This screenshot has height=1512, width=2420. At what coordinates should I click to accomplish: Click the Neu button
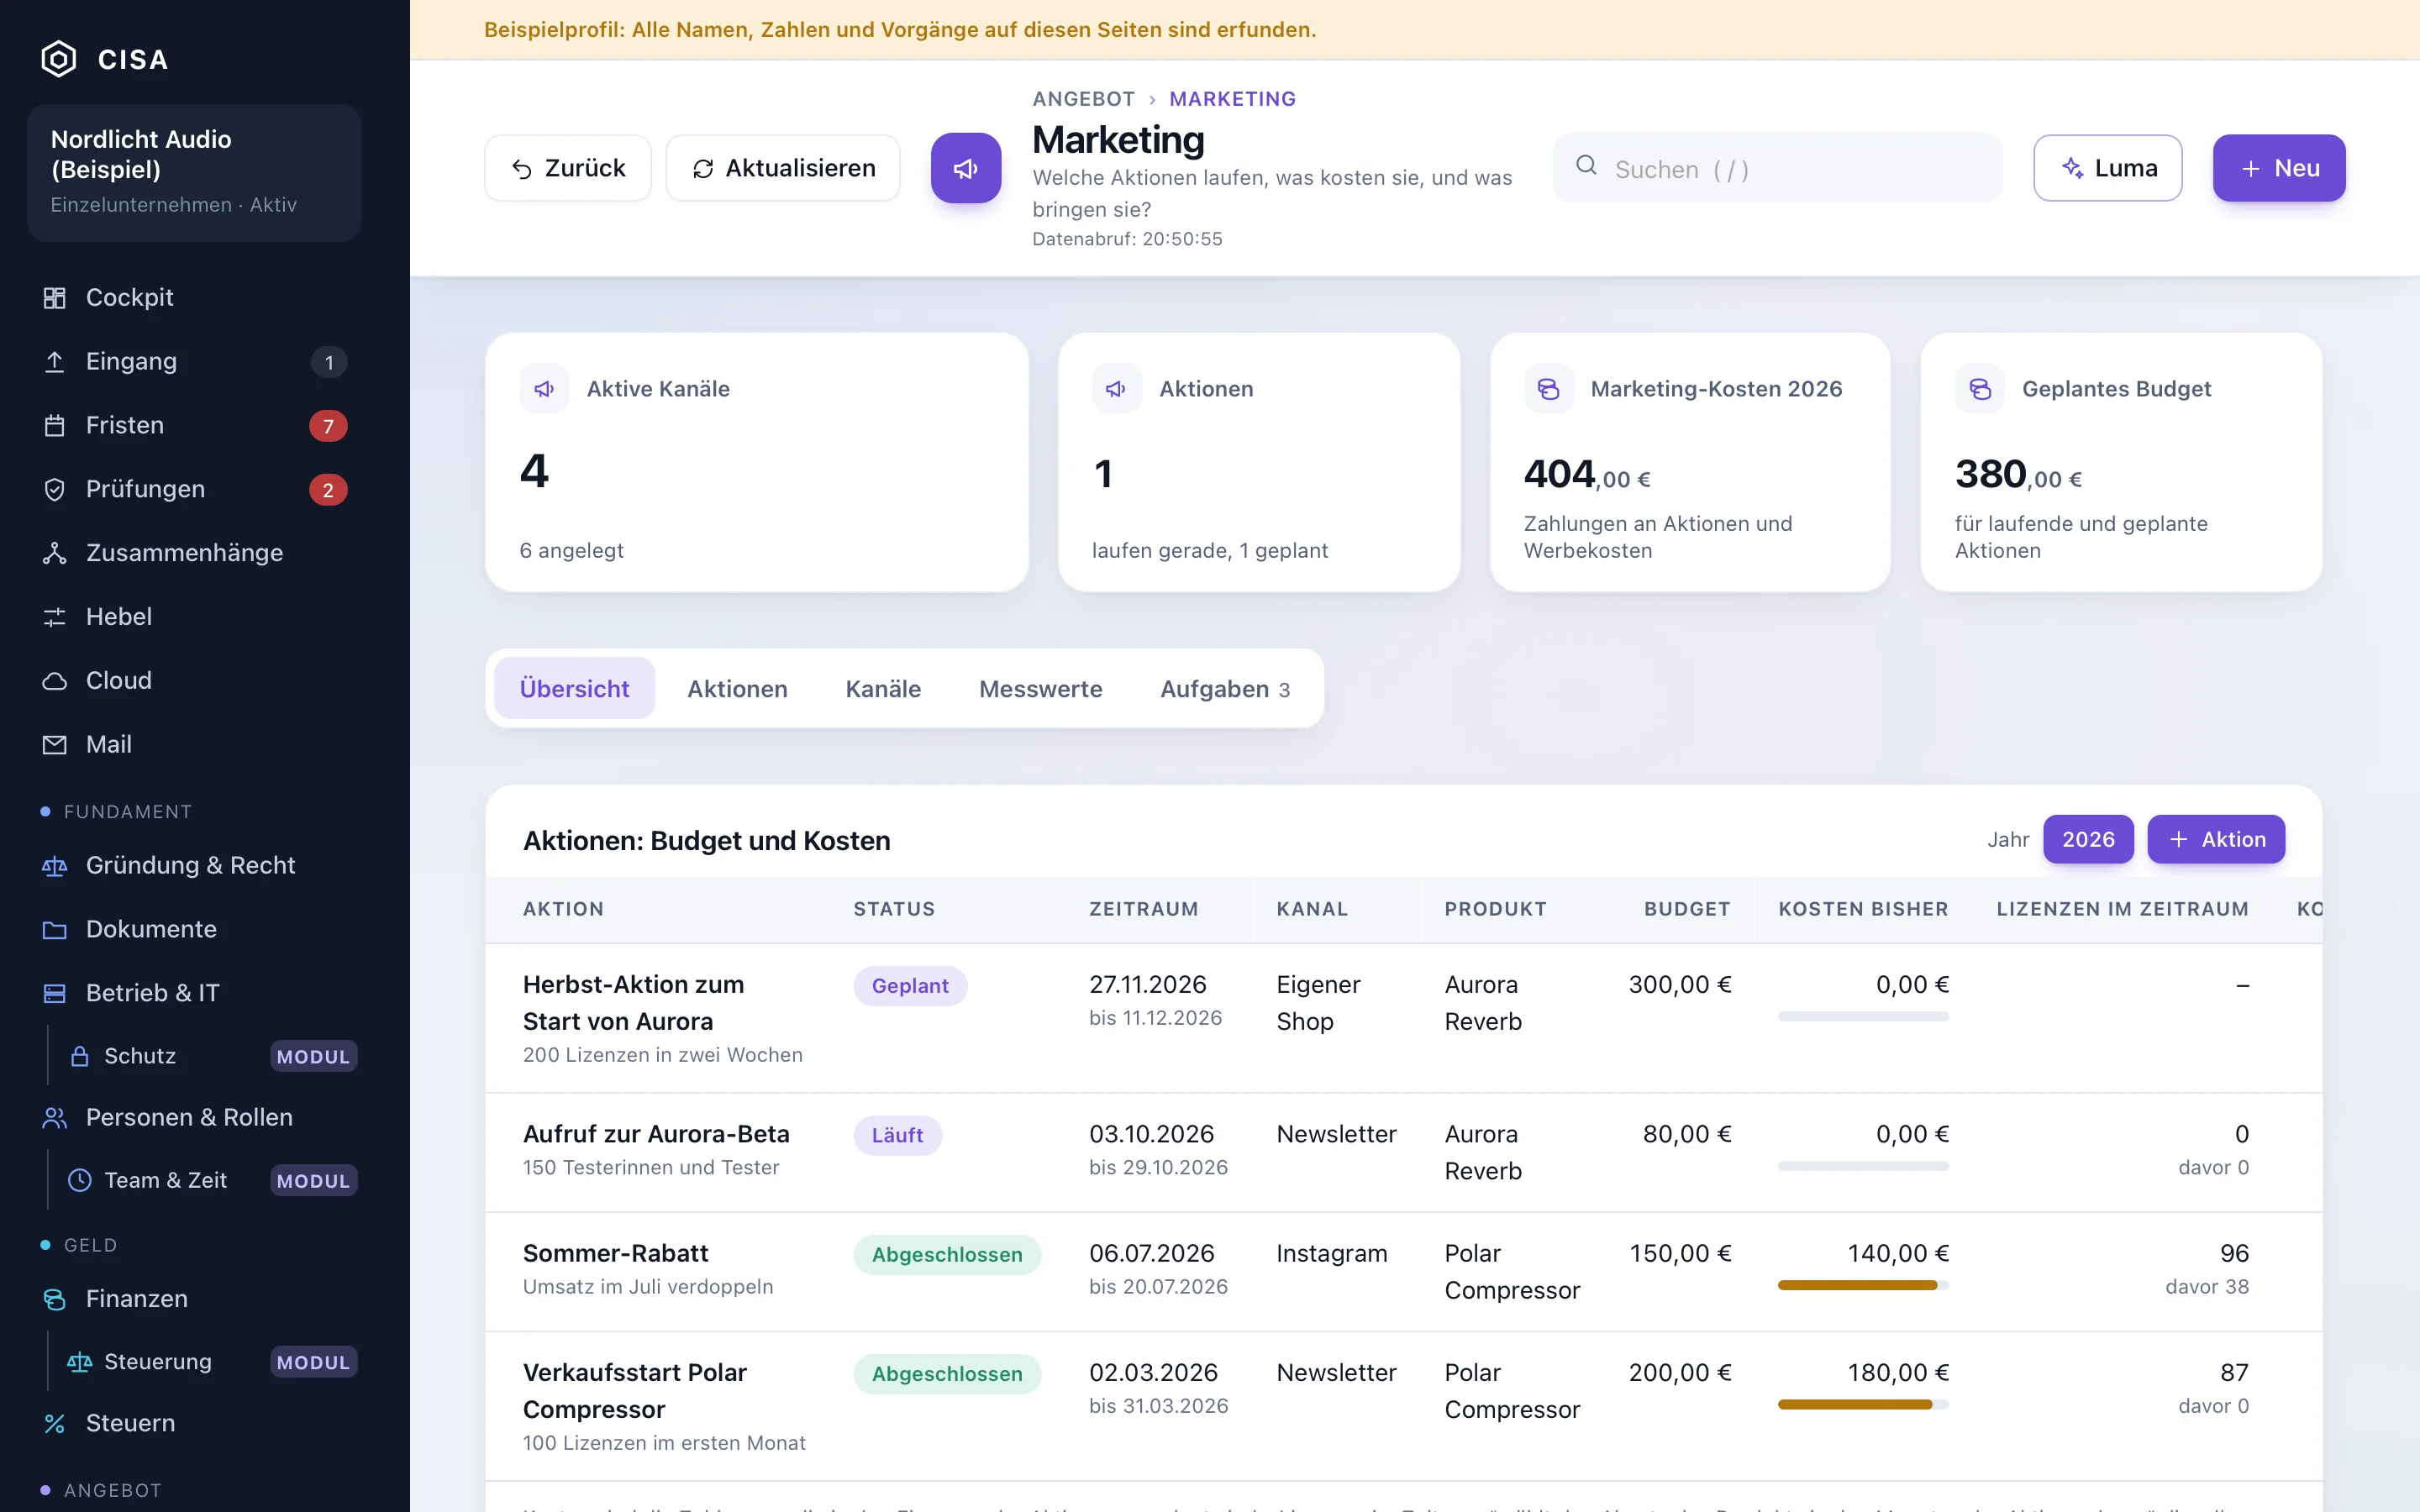(x=2279, y=168)
